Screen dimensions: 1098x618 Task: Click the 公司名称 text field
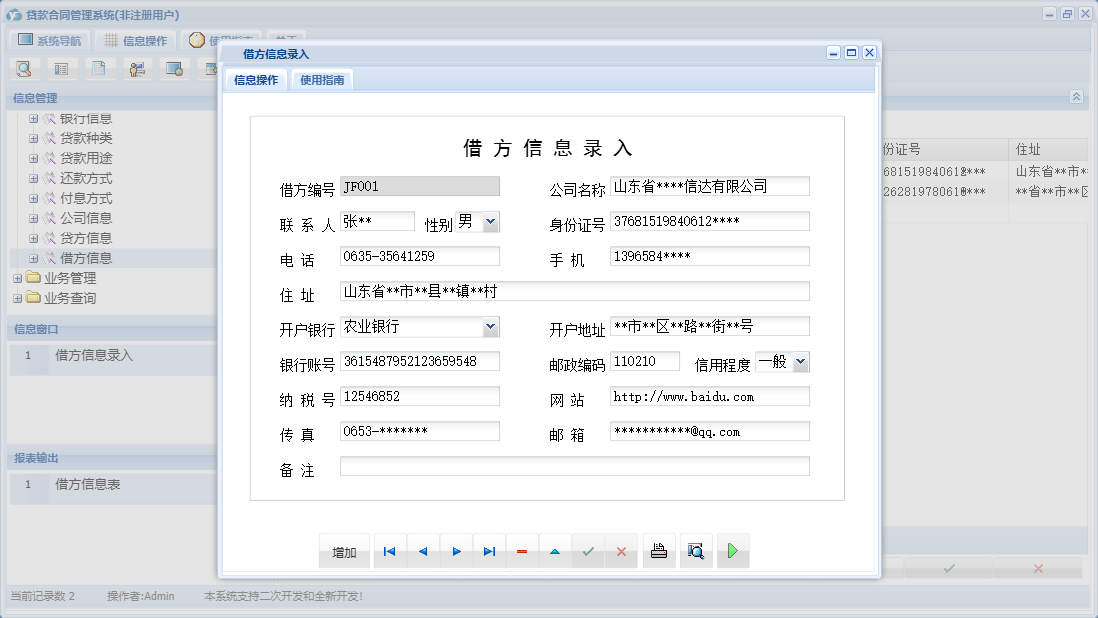pos(709,186)
